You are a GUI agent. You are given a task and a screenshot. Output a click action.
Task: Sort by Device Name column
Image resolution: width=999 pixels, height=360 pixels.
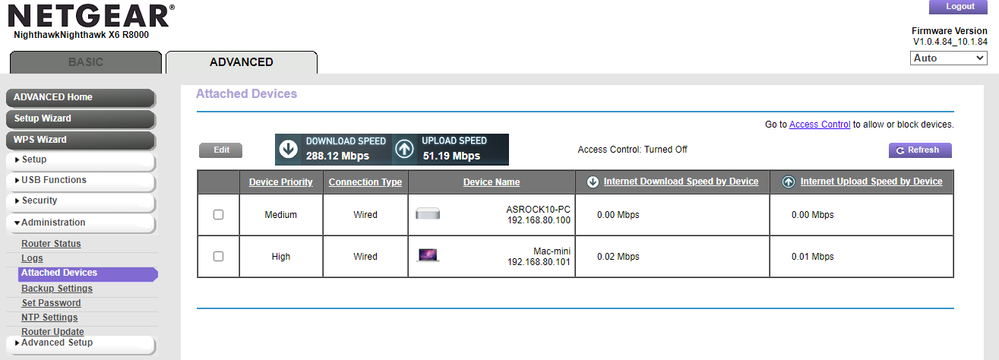(491, 182)
